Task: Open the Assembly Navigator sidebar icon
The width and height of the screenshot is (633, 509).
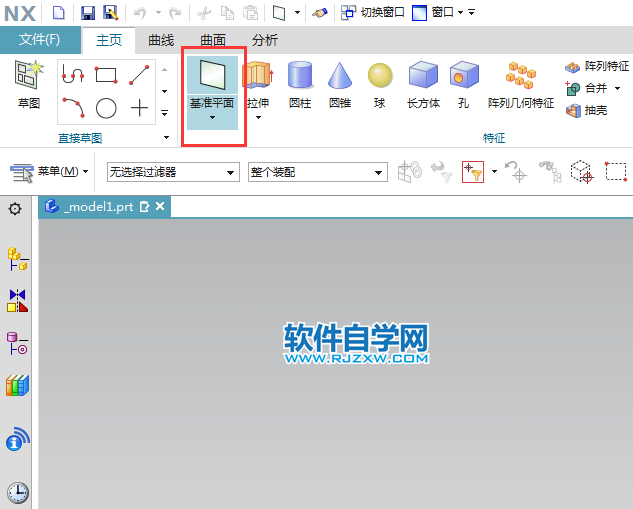Action: click(18, 259)
